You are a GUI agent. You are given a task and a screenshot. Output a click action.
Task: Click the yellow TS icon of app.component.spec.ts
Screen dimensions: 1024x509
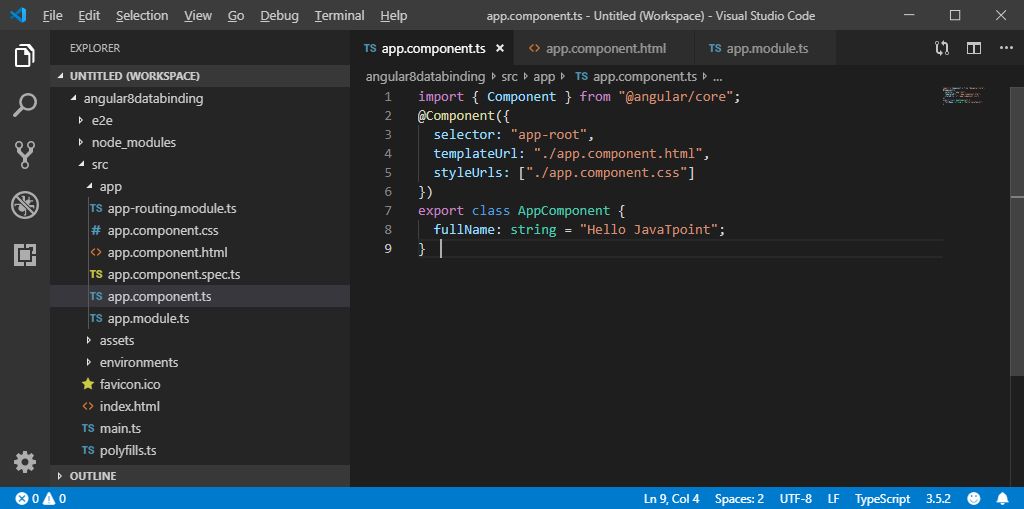96,274
